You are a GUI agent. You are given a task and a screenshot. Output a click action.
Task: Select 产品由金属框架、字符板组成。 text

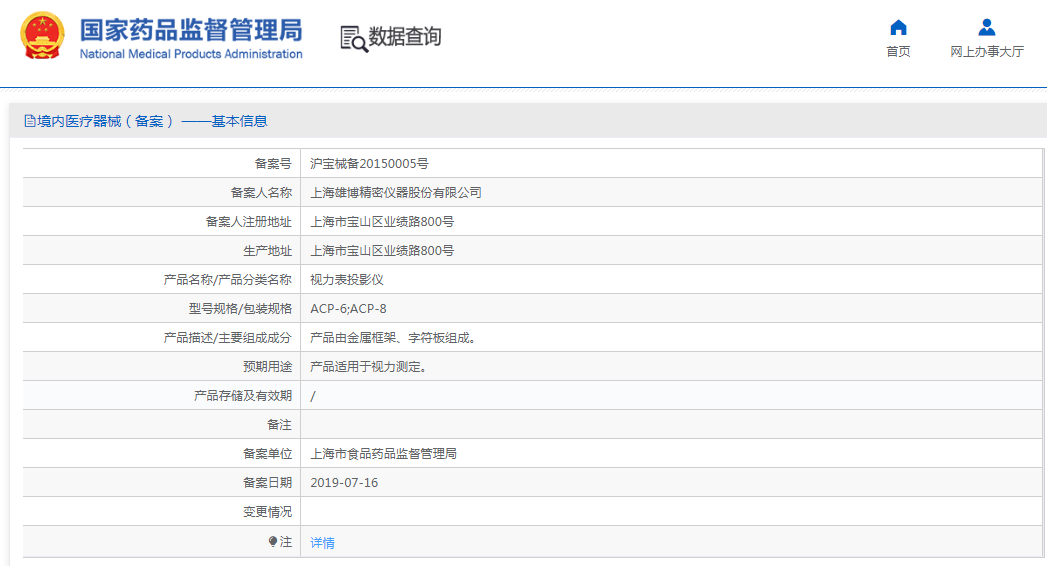point(395,338)
